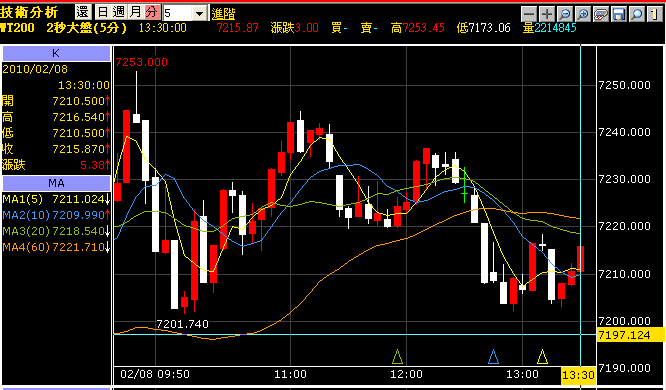Screen dimensions: 666x390
Task: Switch to 日 daily chart period
Action: pyautogui.click(x=103, y=12)
